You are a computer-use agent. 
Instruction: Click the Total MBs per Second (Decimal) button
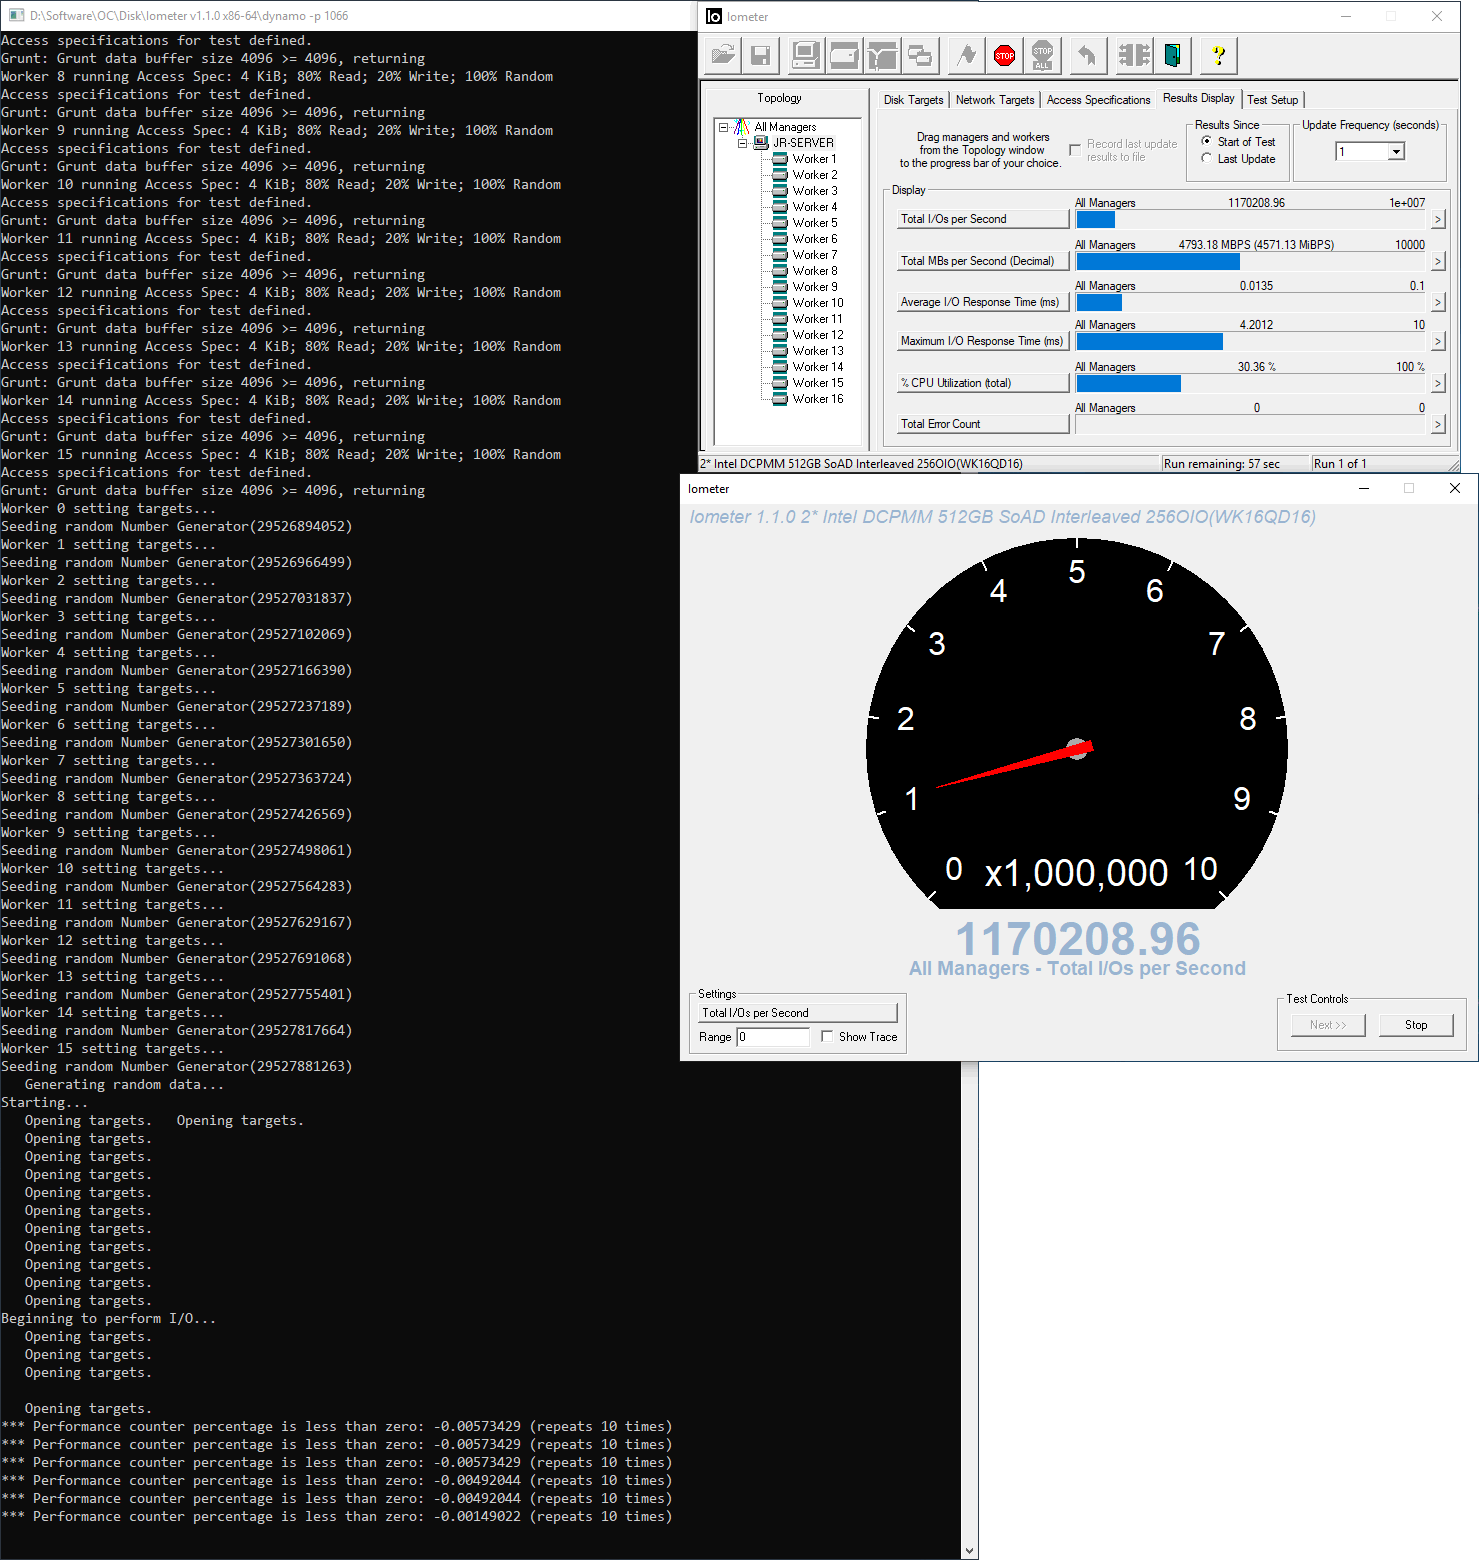(x=983, y=261)
